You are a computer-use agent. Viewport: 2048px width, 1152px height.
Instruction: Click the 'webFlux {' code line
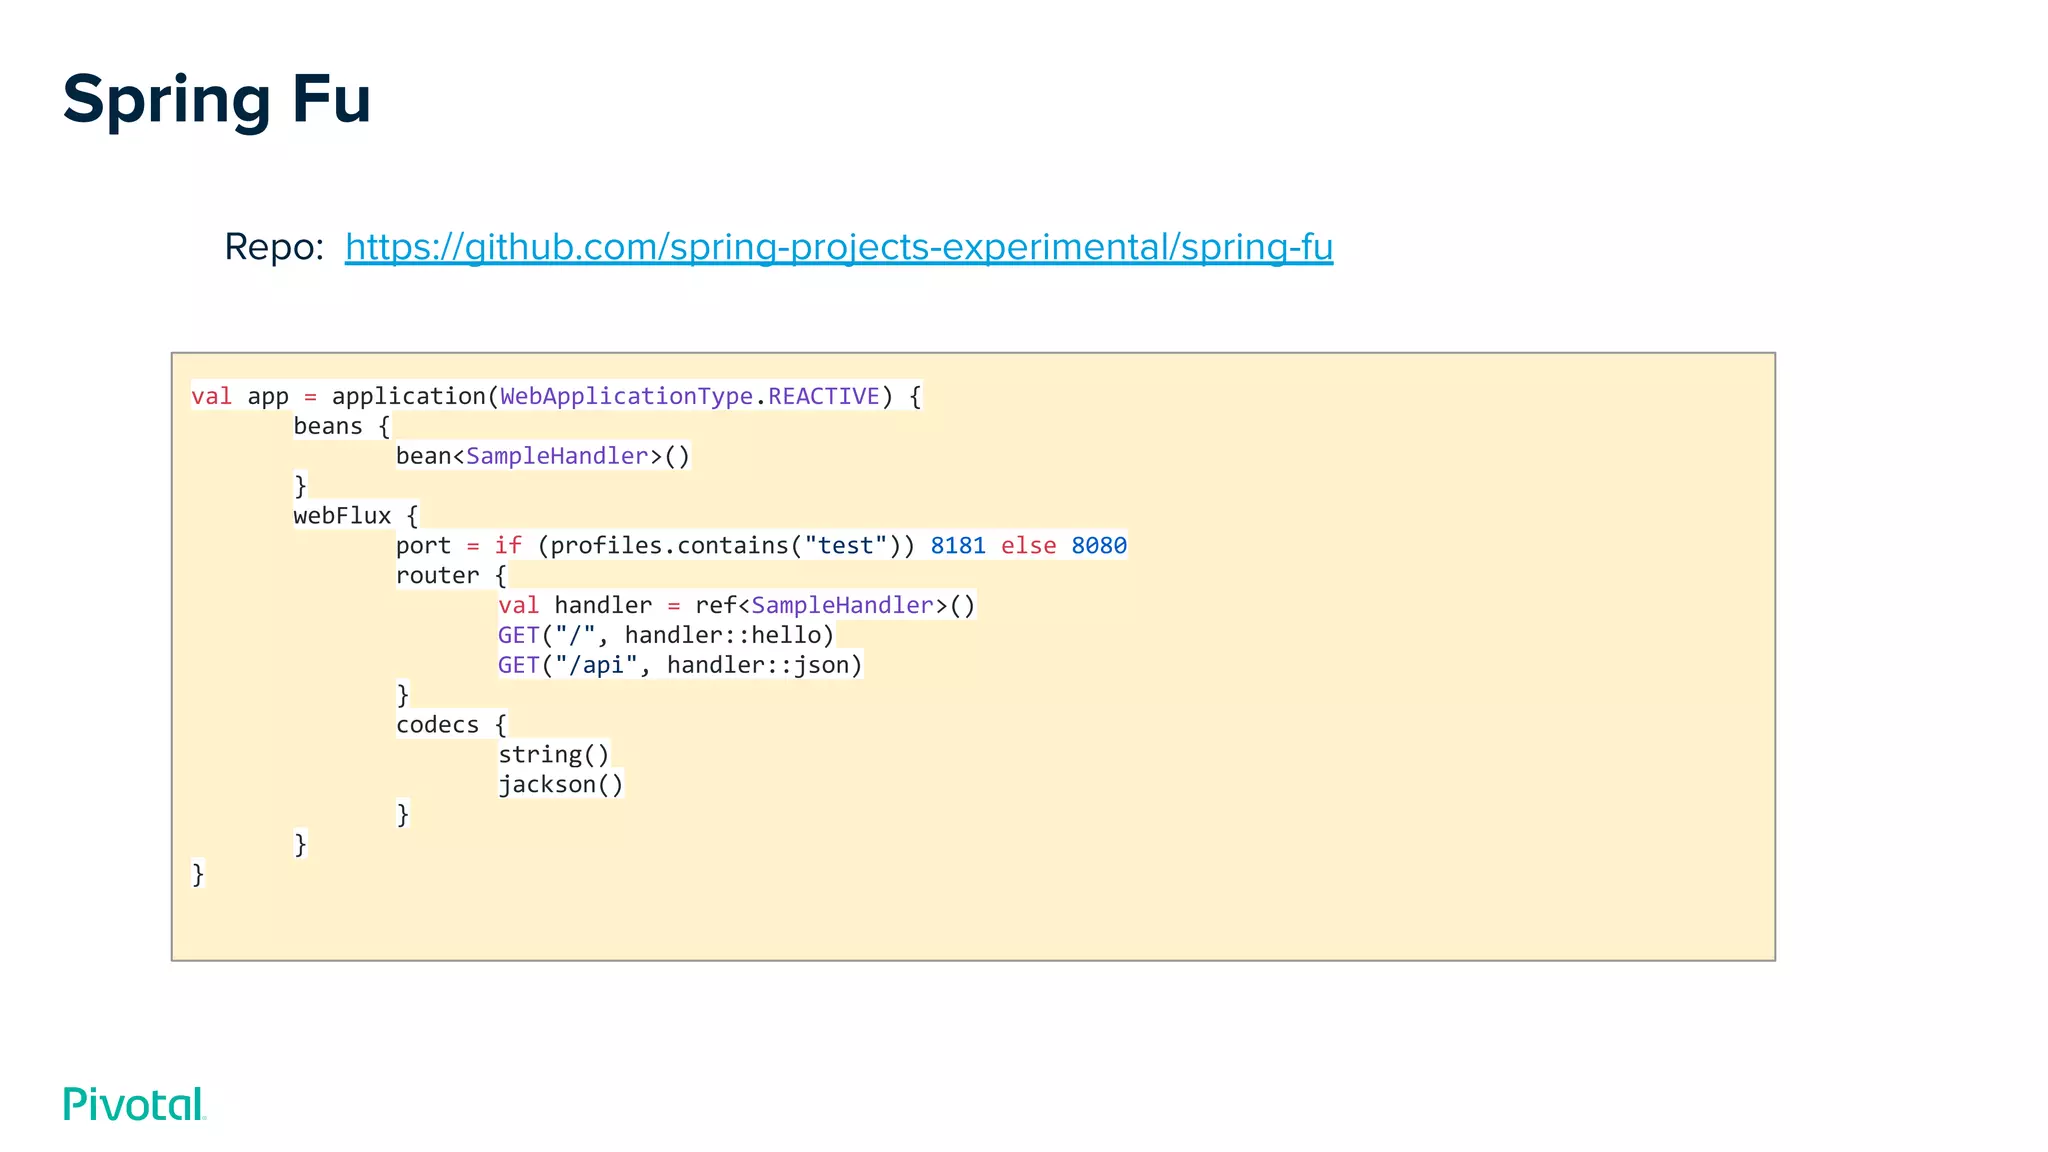click(355, 516)
